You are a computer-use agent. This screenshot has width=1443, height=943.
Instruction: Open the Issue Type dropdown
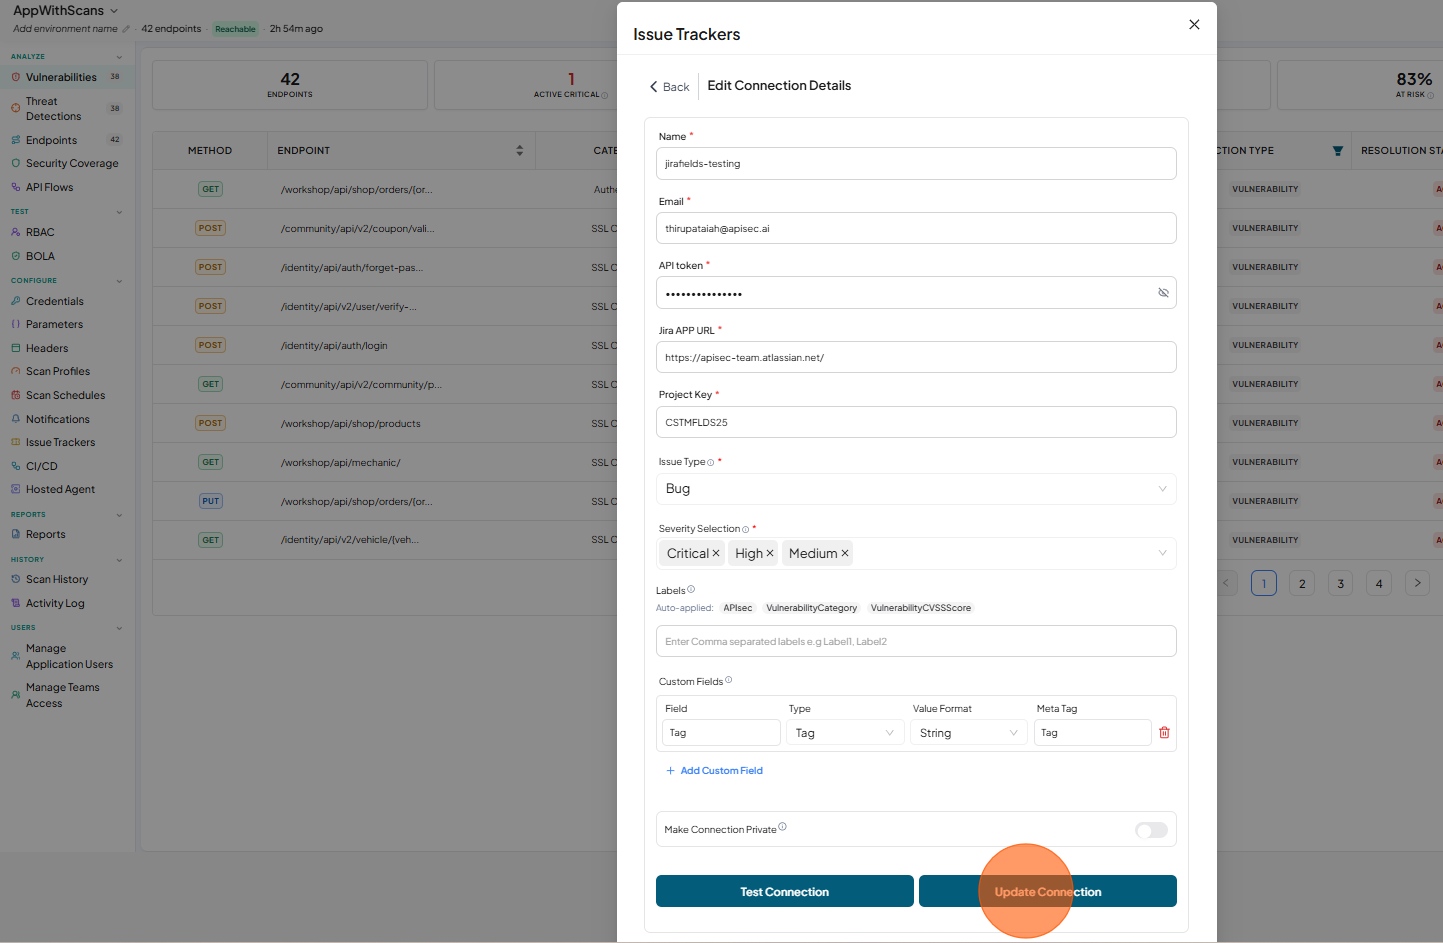[x=916, y=489]
